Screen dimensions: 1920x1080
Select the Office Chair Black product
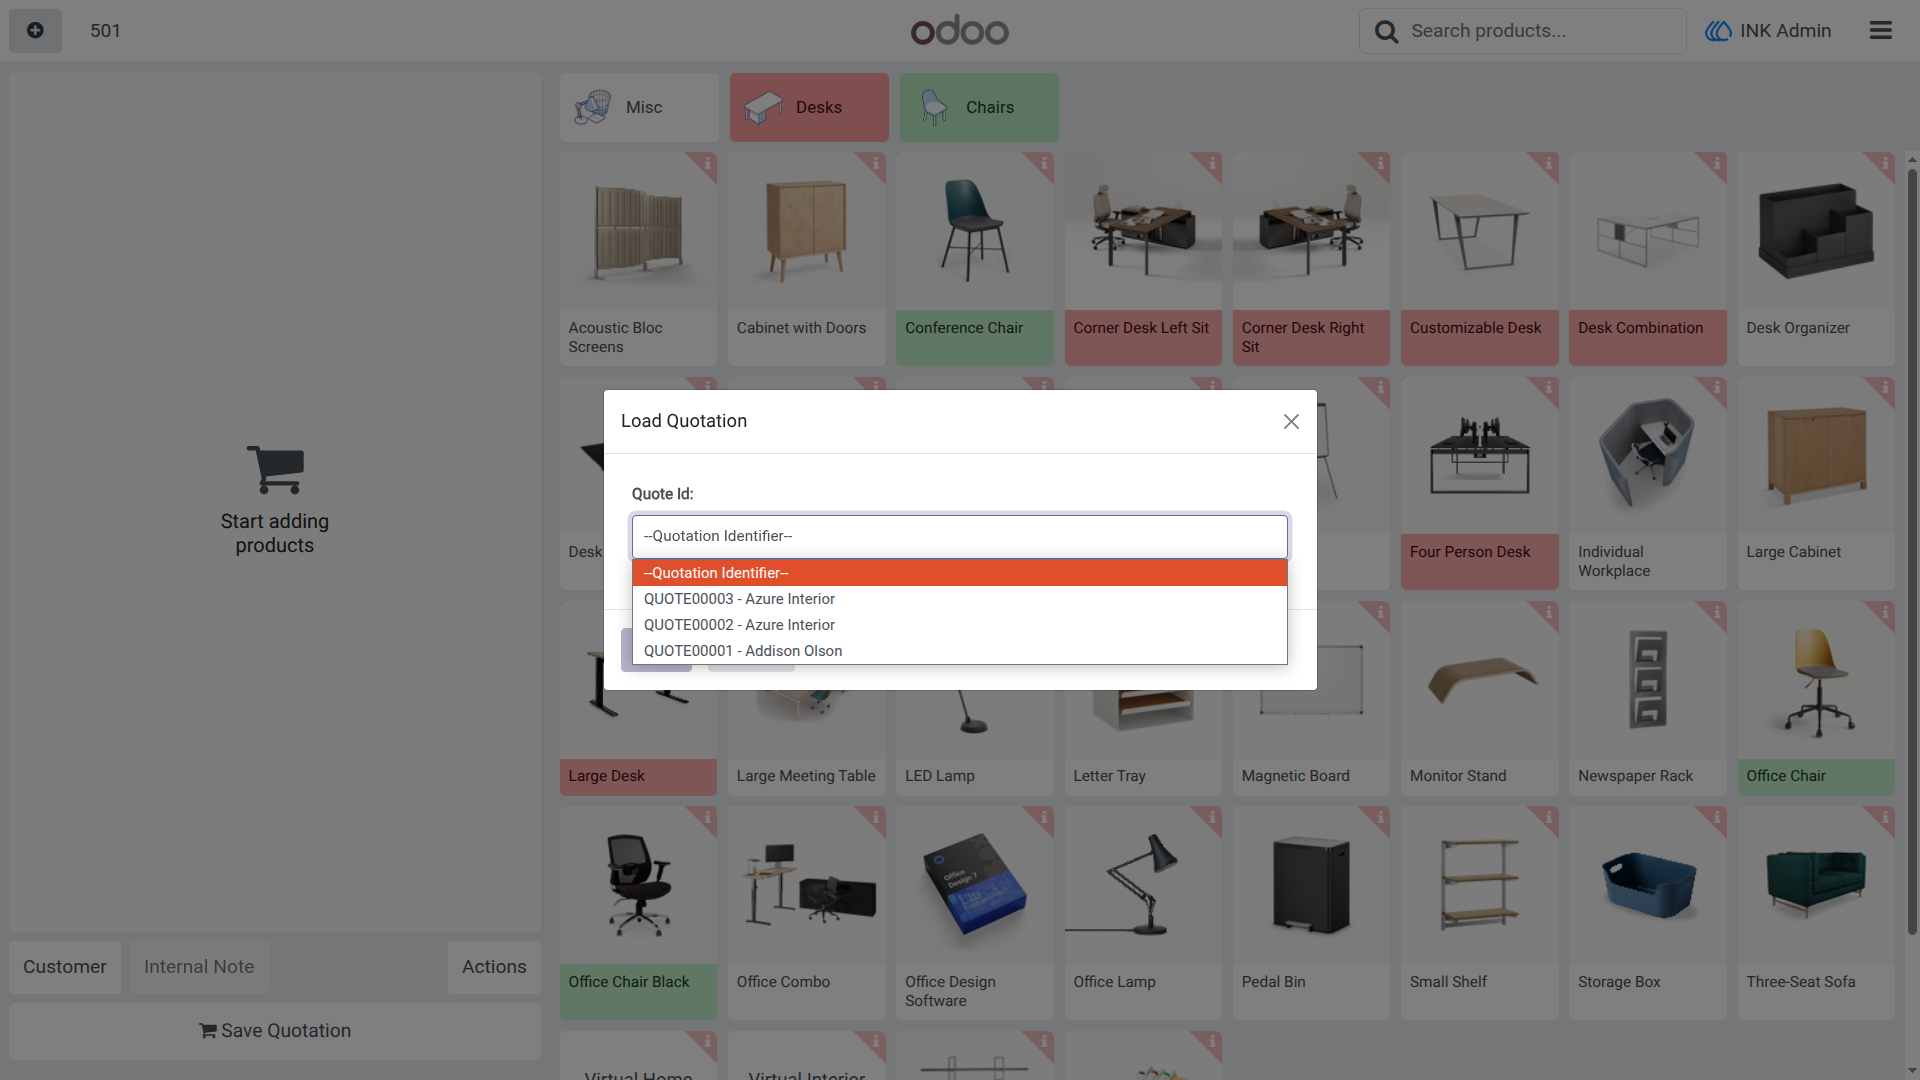coord(638,913)
